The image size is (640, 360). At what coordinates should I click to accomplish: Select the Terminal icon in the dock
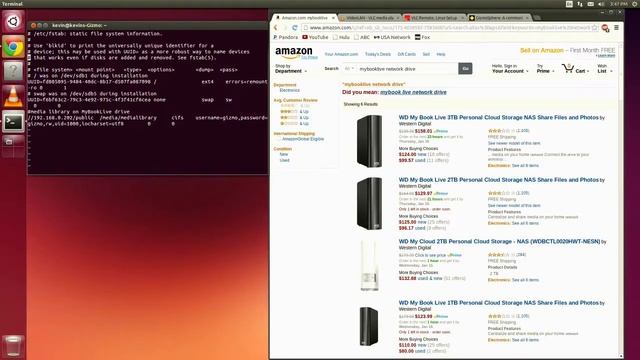point(13,122)
